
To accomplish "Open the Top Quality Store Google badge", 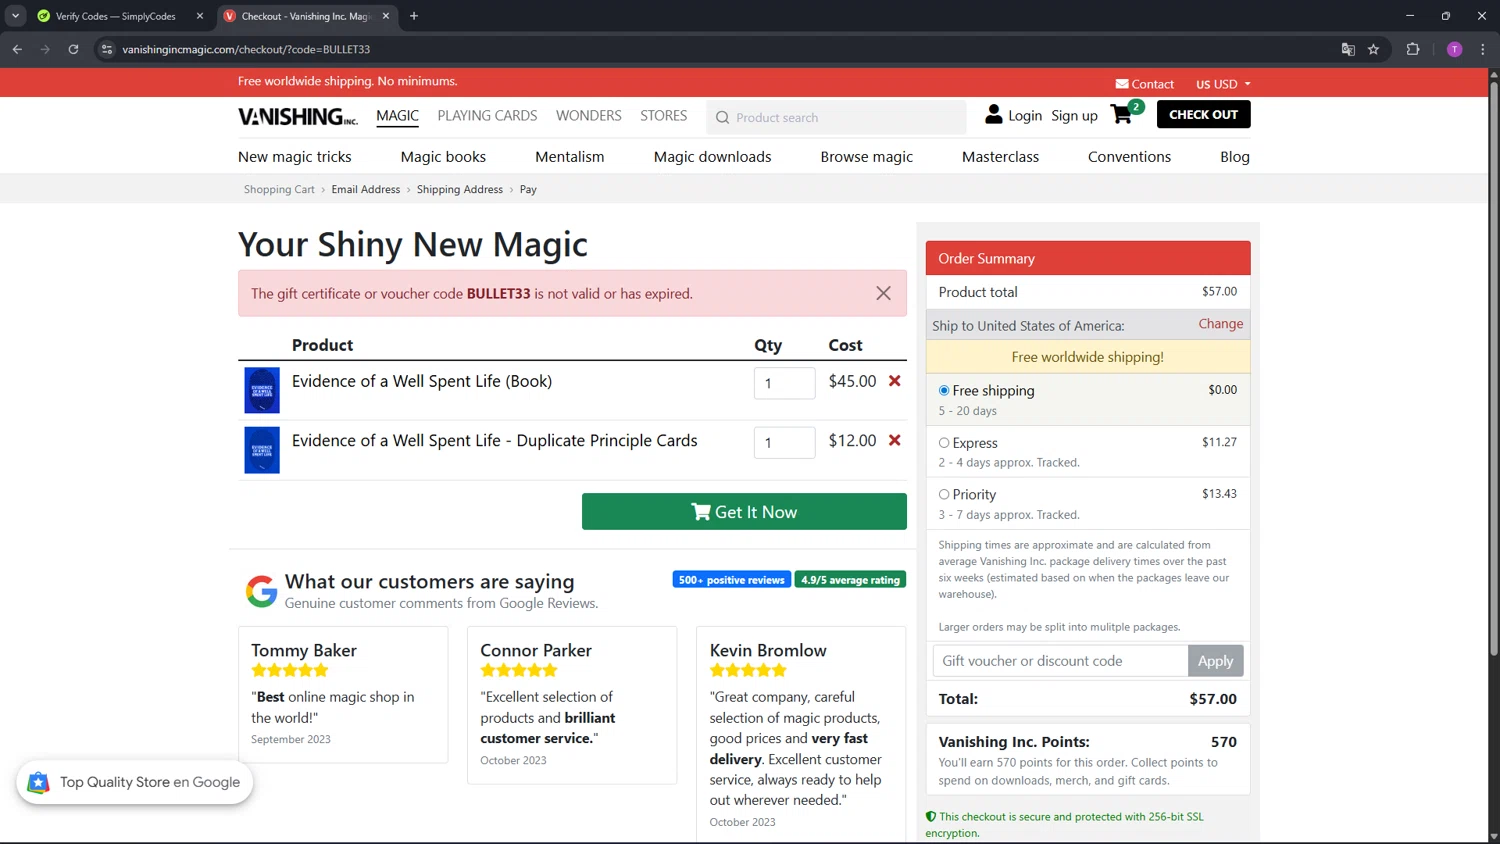I will (135, 782).
